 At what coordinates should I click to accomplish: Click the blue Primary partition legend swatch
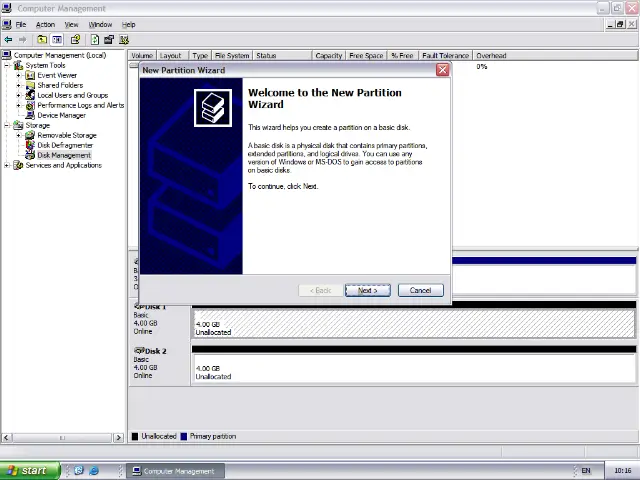click(183, 436)
